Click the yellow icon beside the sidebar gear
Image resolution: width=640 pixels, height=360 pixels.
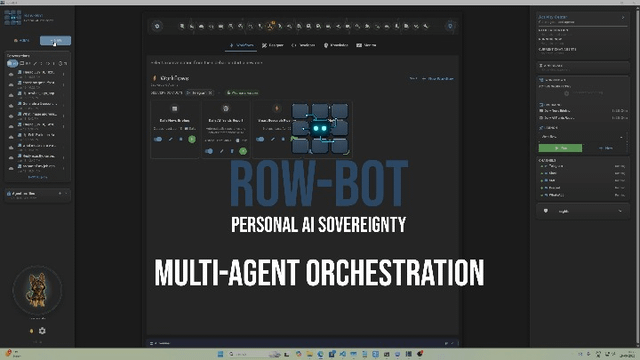[x=31, y=331]
